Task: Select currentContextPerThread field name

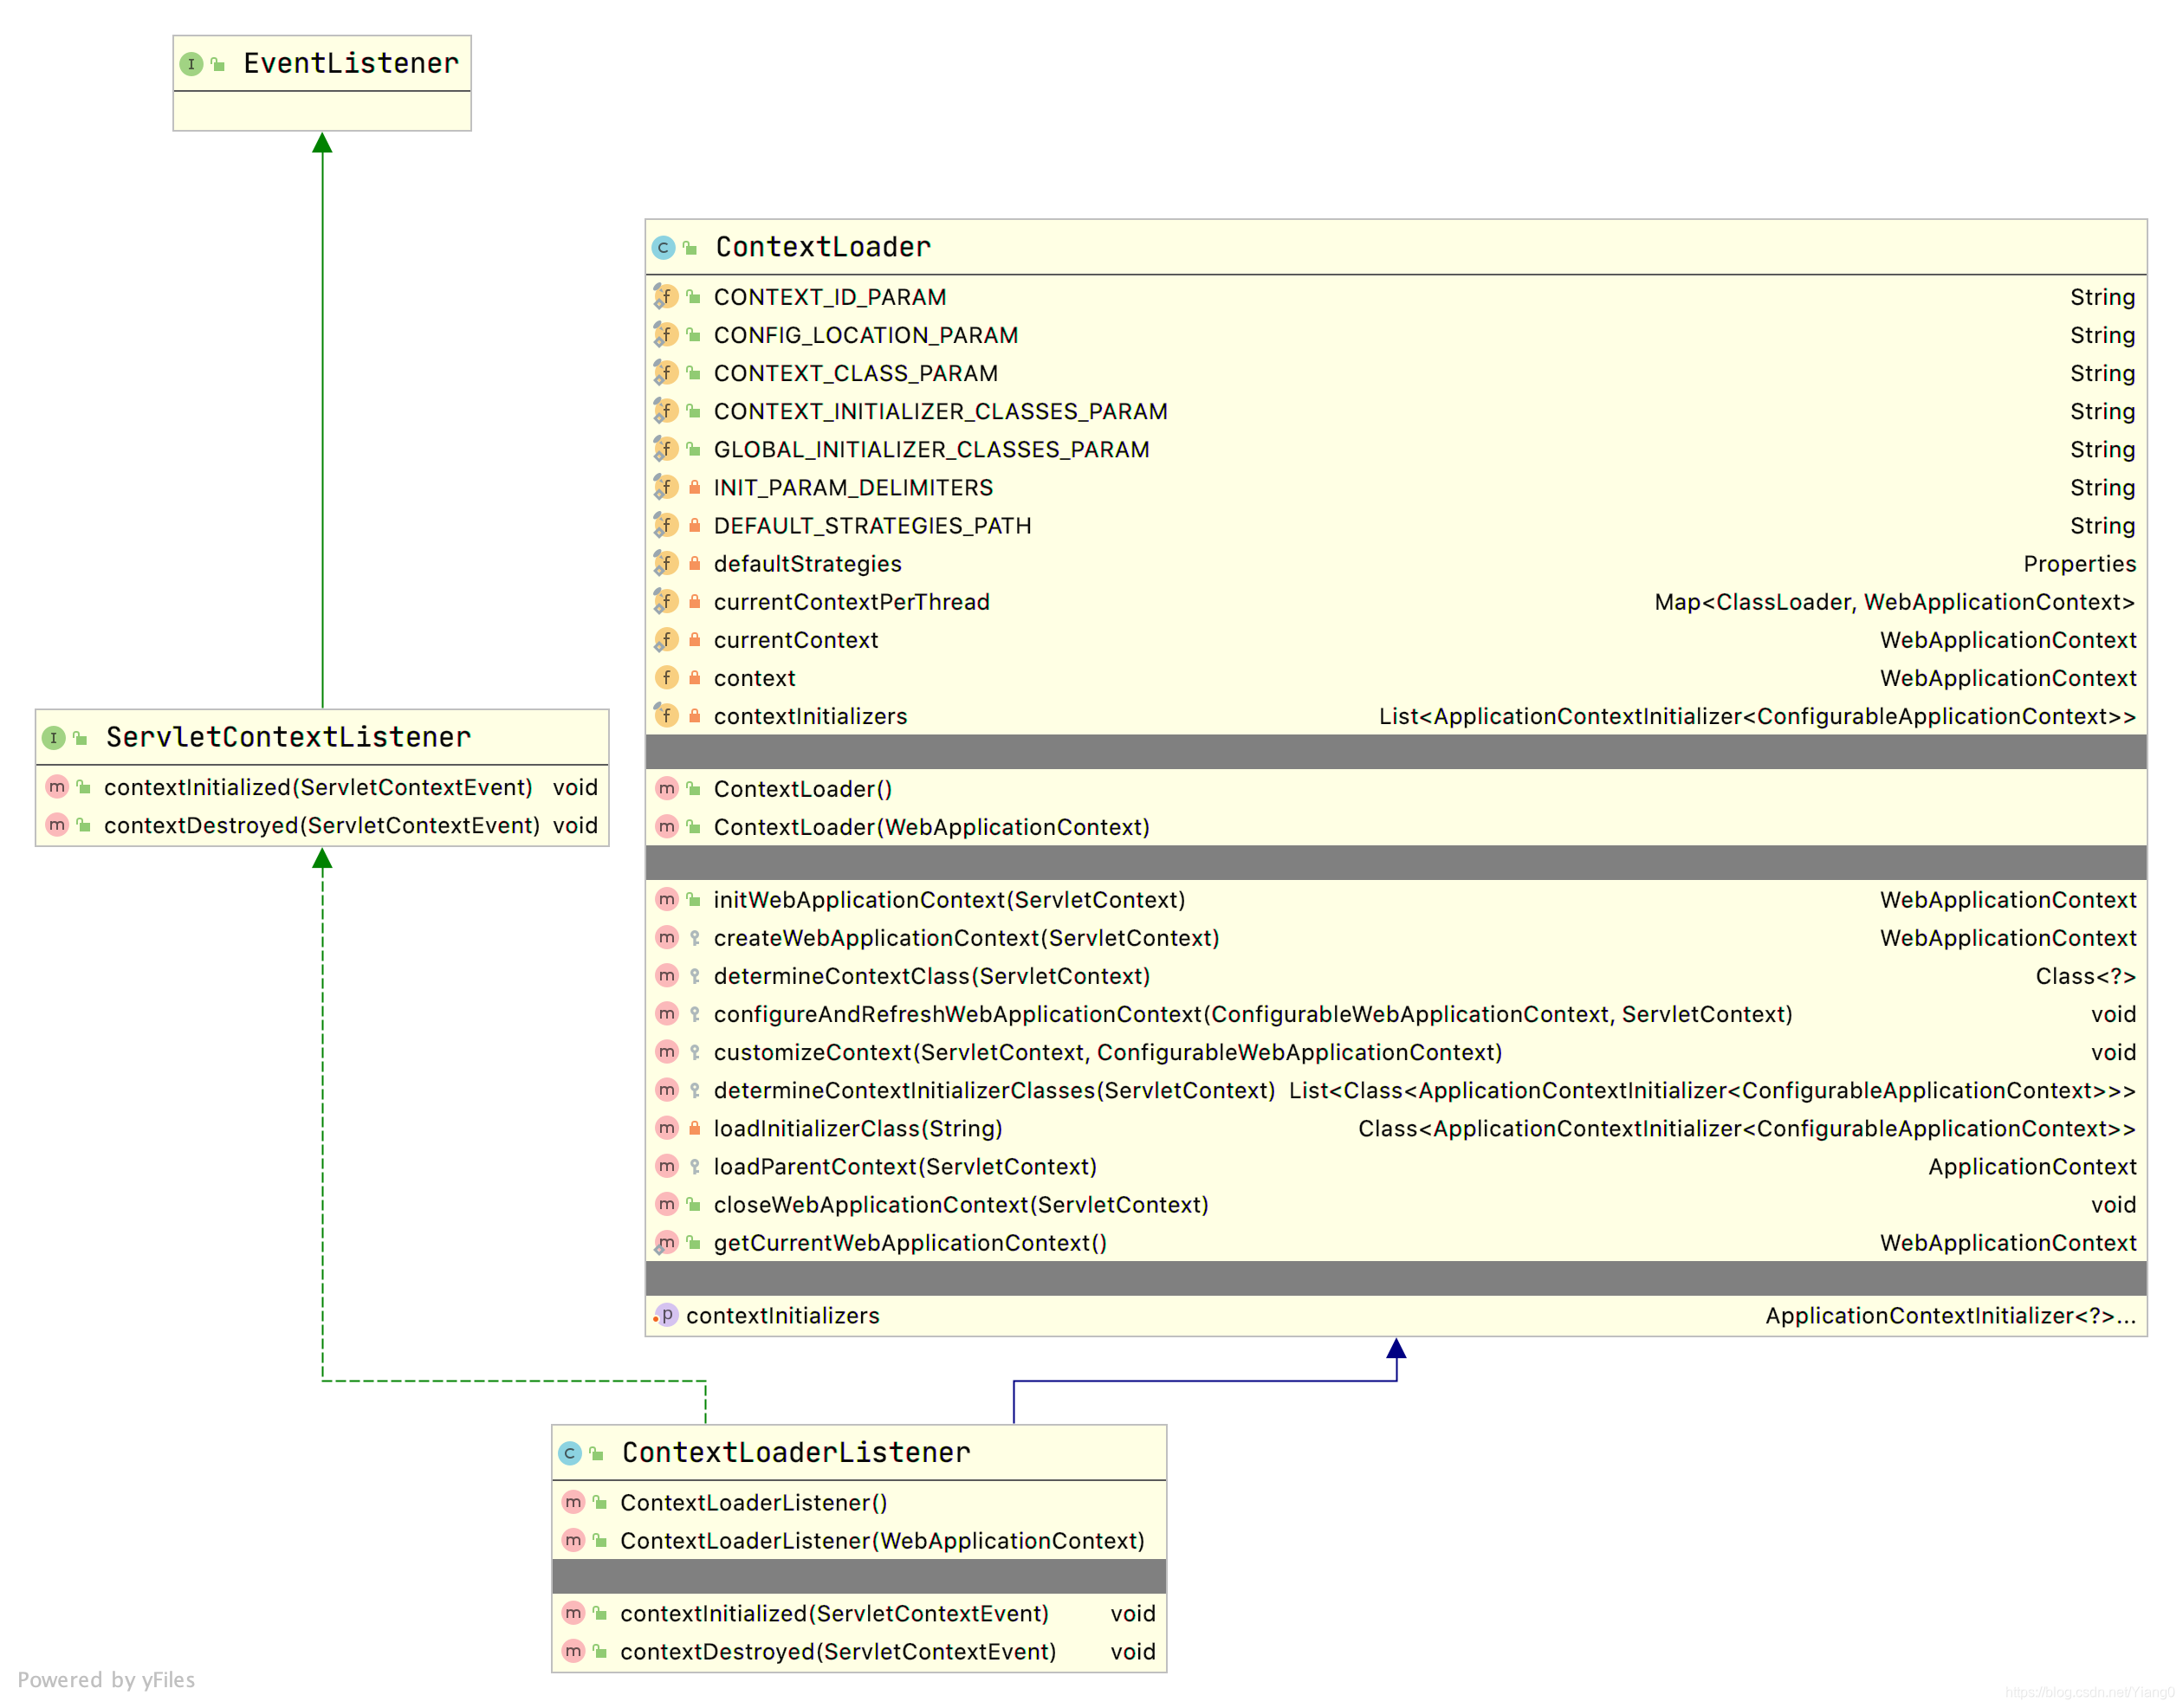Action: click(x=851, y=602)
